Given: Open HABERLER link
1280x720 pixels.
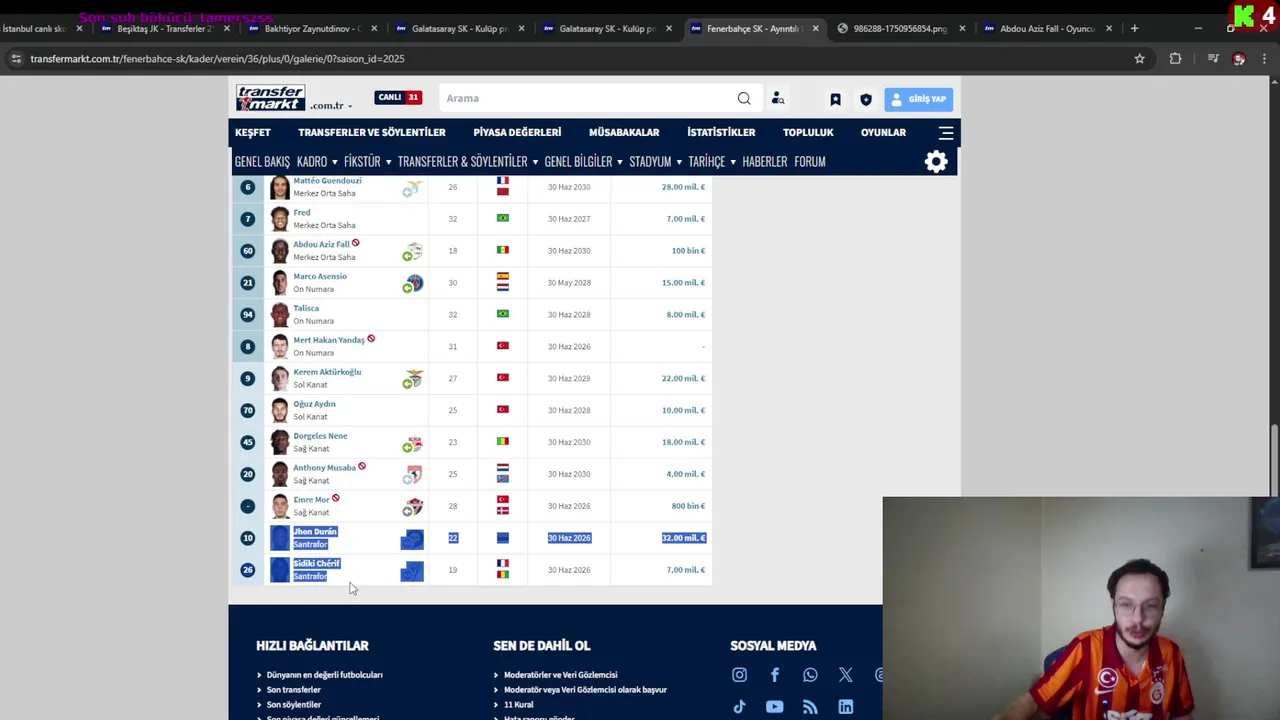Looking at the screenshot, I should tap(765, 162).
